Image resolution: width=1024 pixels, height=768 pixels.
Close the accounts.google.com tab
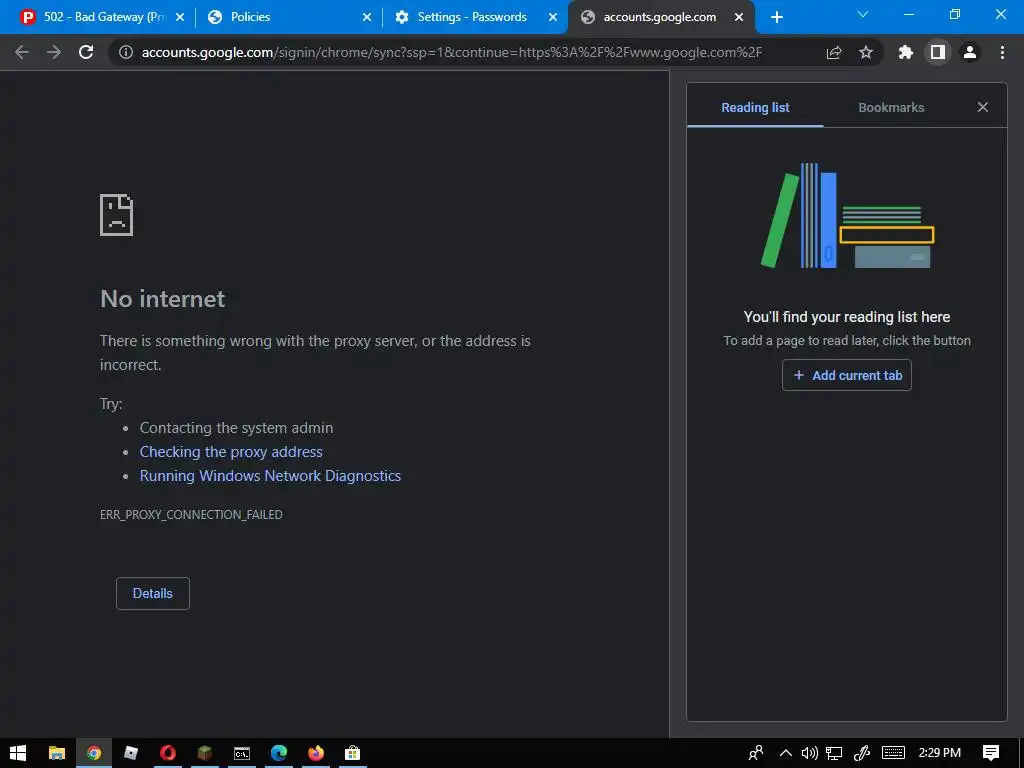tap(739, 17)
